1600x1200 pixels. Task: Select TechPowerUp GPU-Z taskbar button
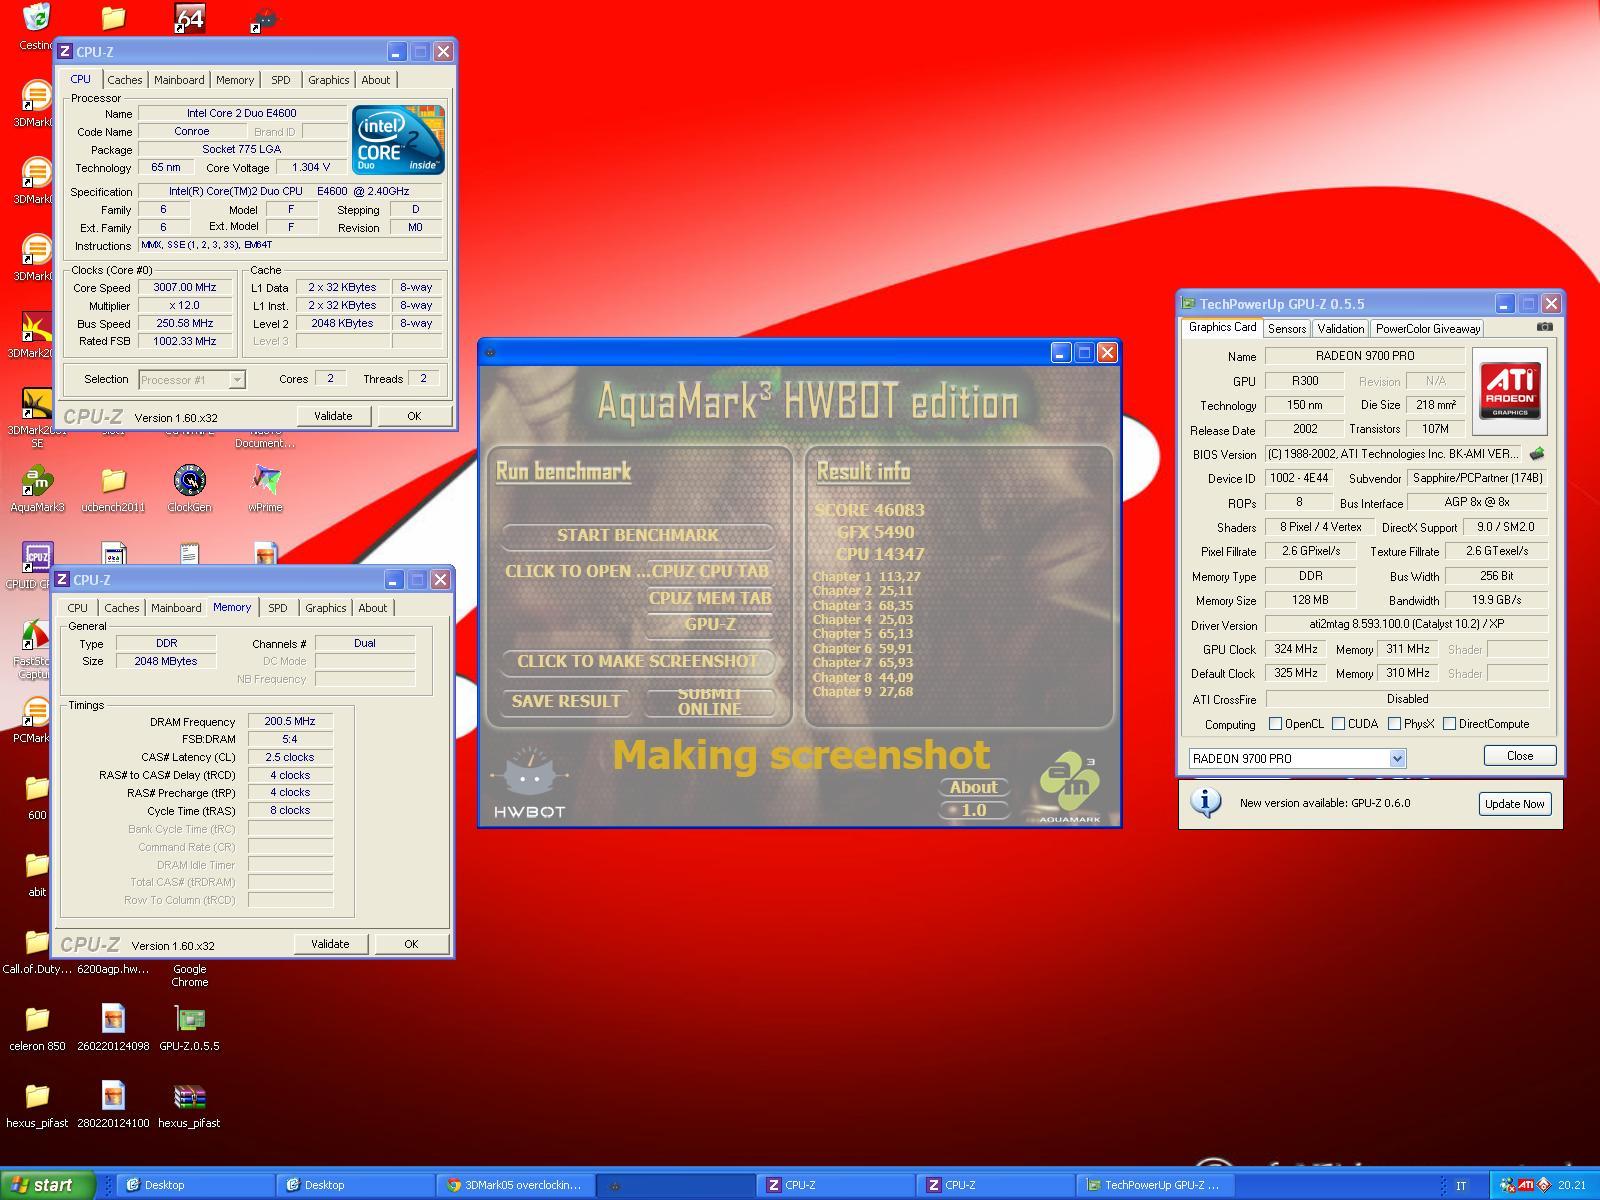[1156, 1185]
